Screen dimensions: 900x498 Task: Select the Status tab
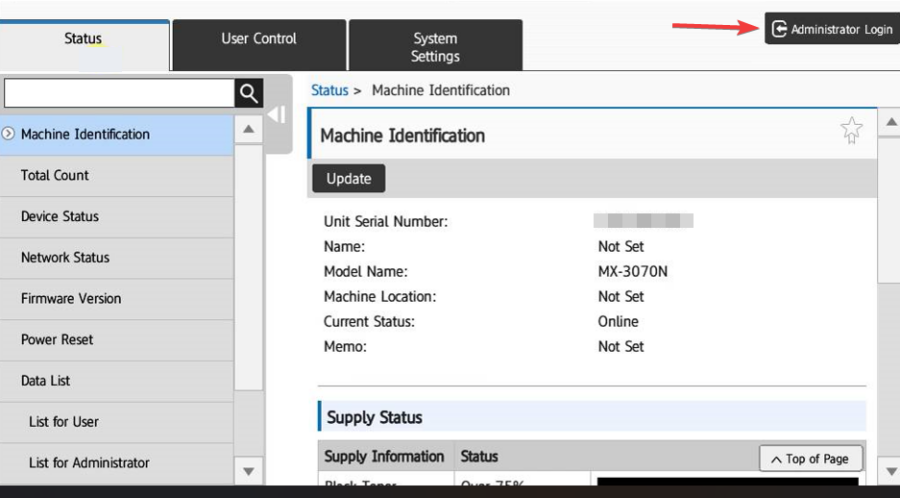[83, 39]
